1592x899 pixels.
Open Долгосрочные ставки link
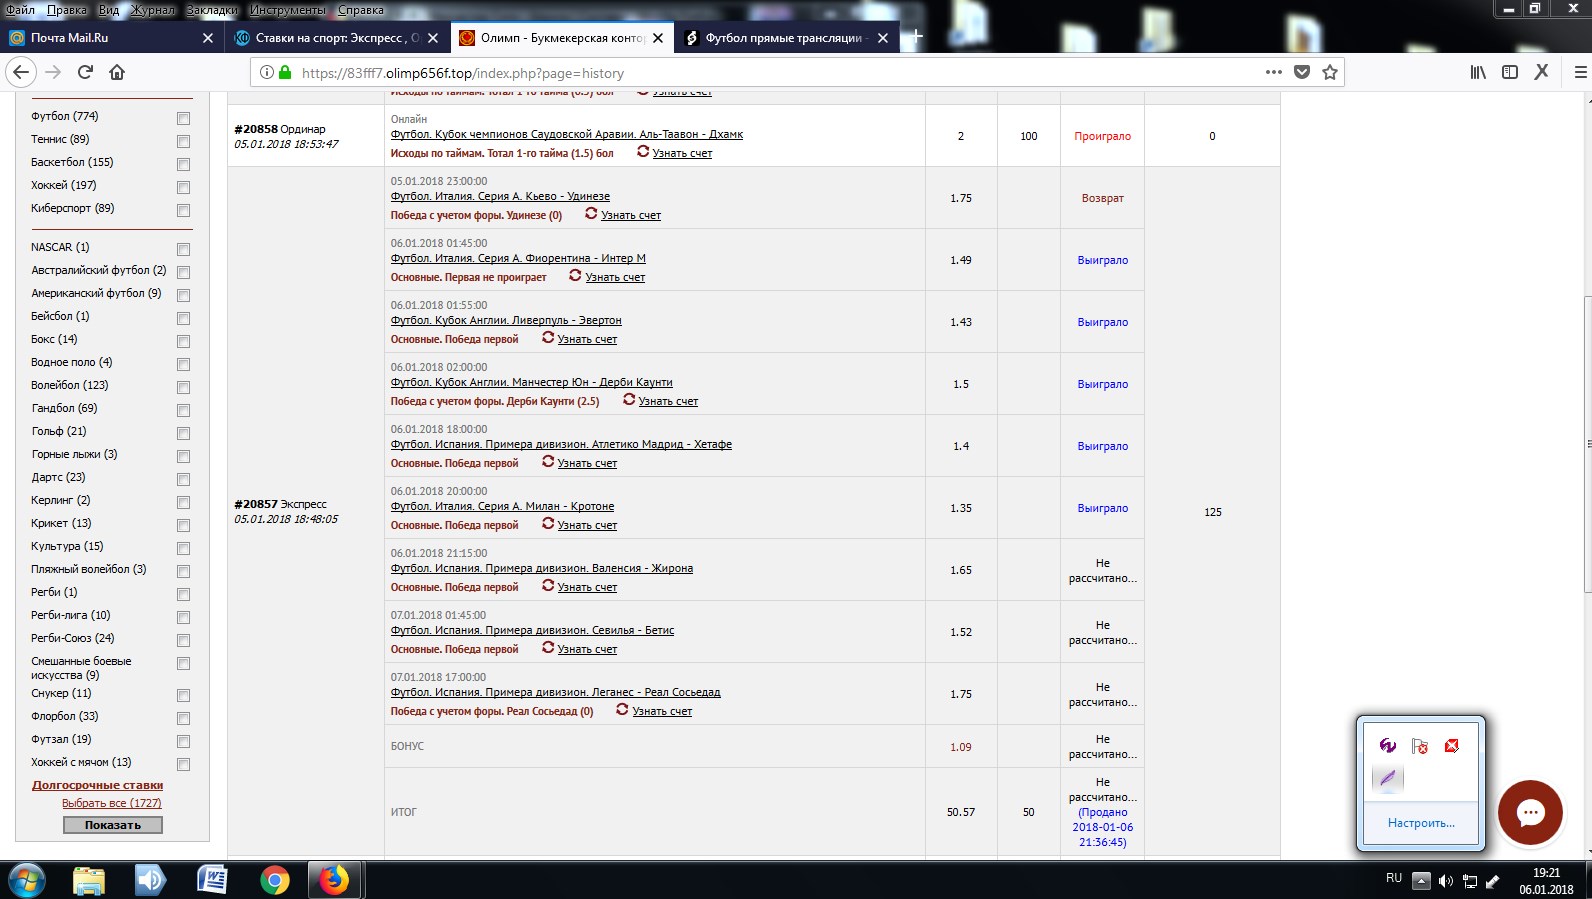click(97, 785)
